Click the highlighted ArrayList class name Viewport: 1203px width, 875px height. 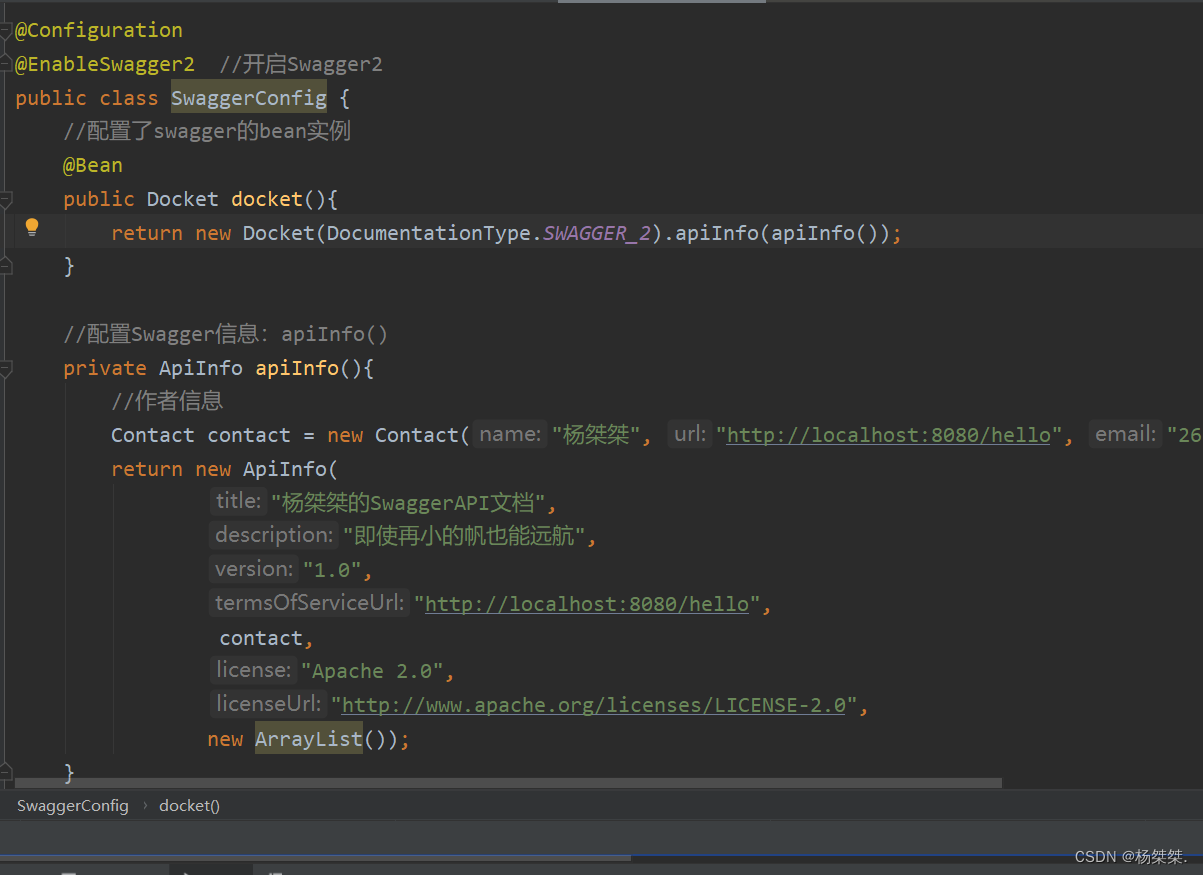309,739
